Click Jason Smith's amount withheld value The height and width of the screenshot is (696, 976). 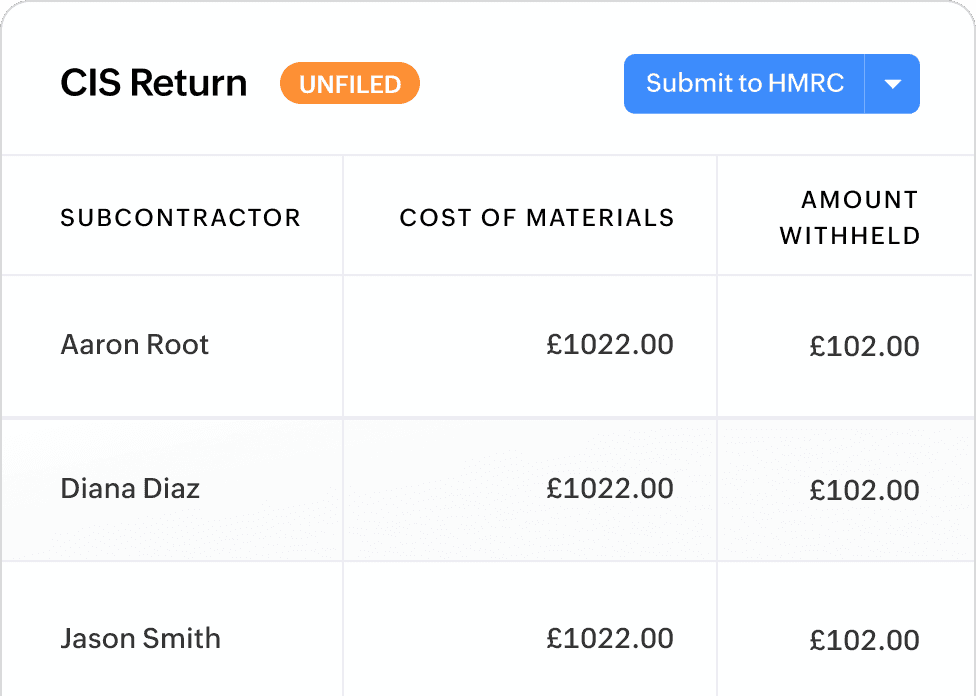(864, 641)
